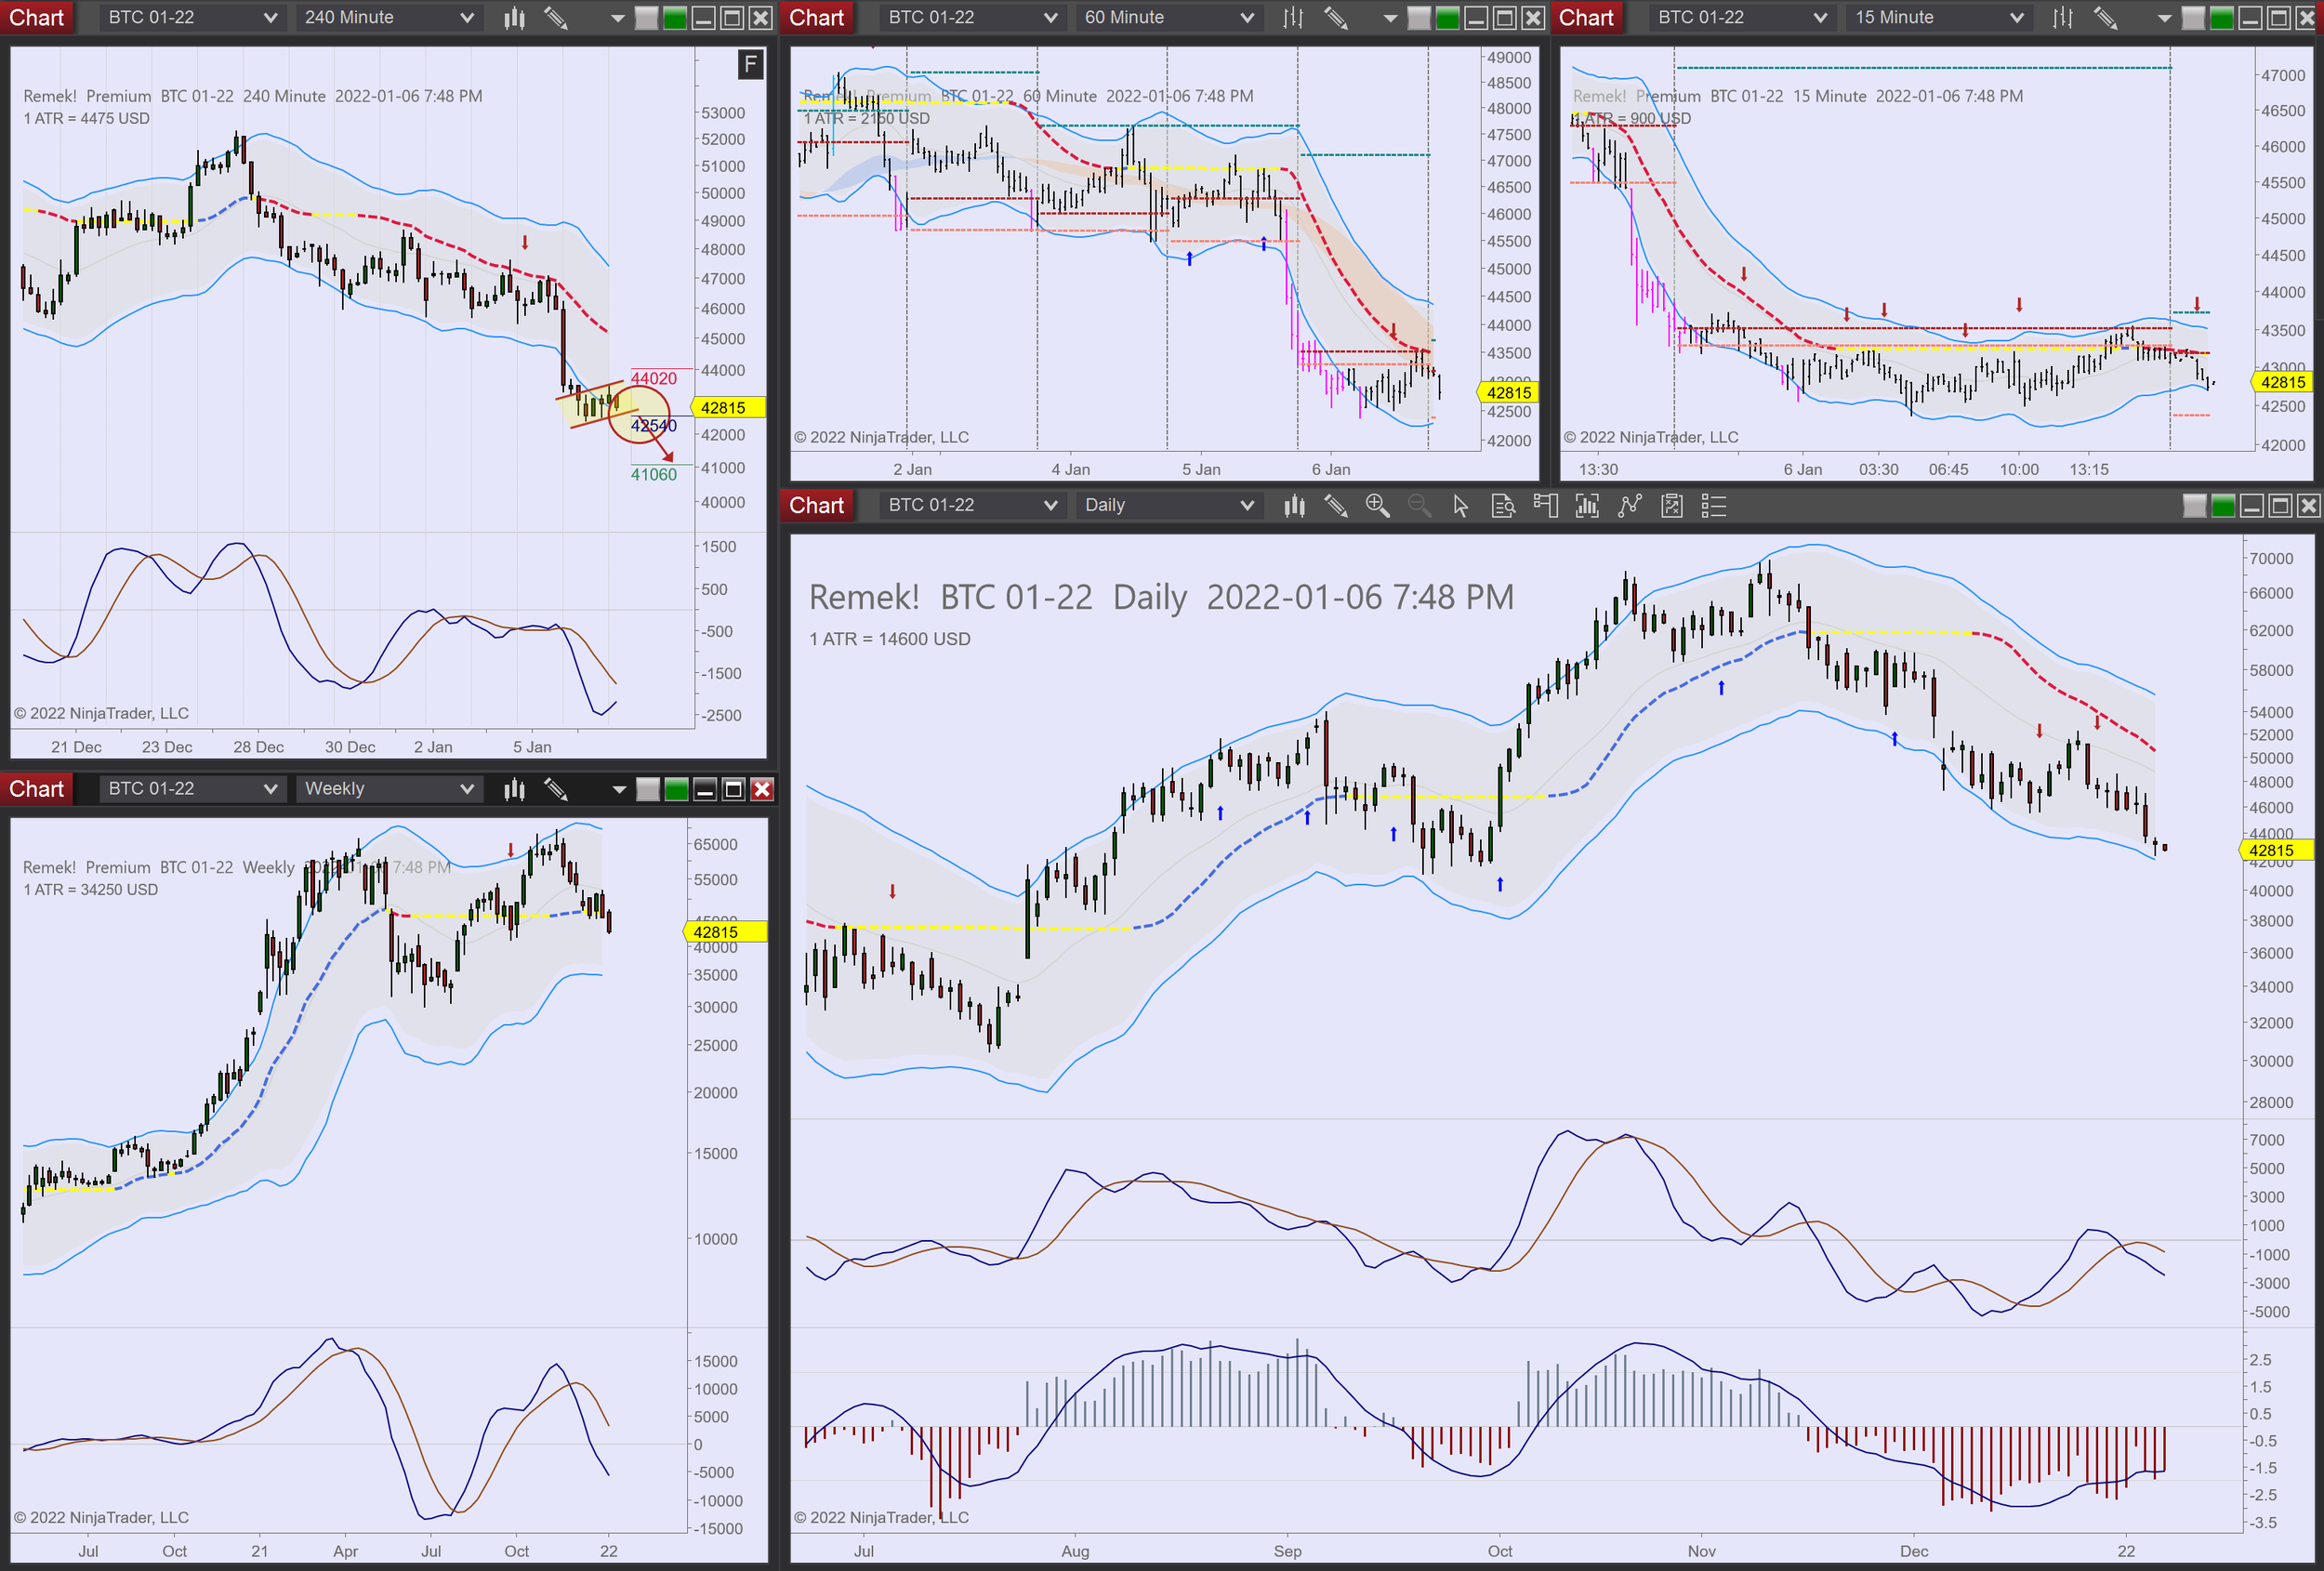Open Chart Trader icon on Daily chart
Image resolution: width=2324 pixels, height=1571 pixels.
[1545, 506]
